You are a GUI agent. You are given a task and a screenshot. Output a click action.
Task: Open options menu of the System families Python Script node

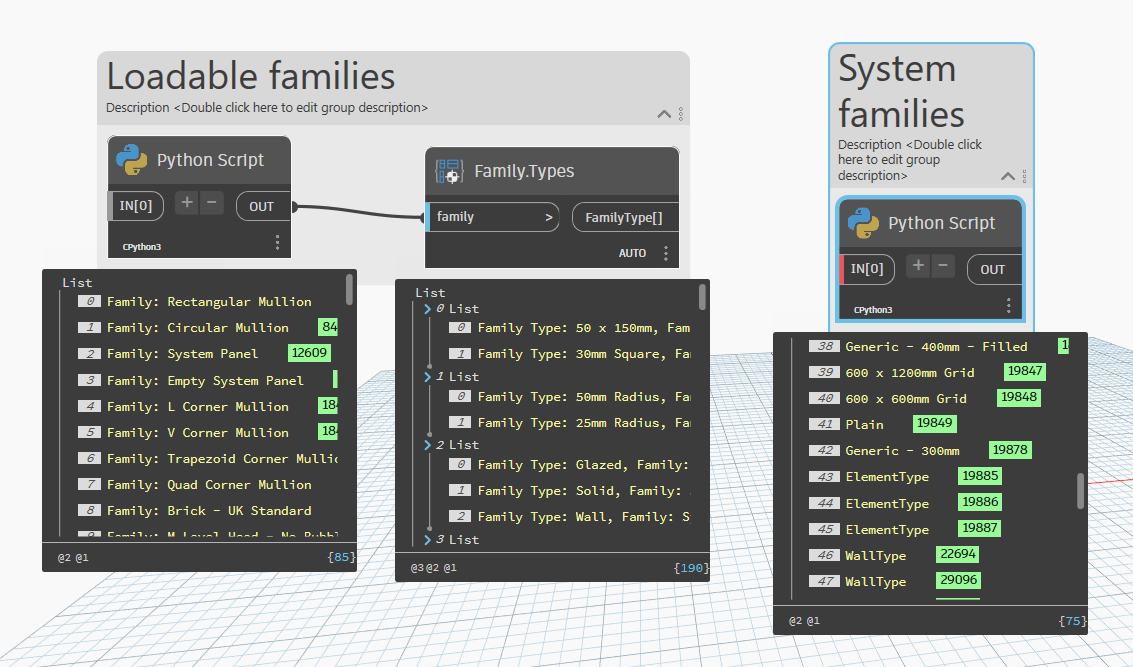(1009, 306)
